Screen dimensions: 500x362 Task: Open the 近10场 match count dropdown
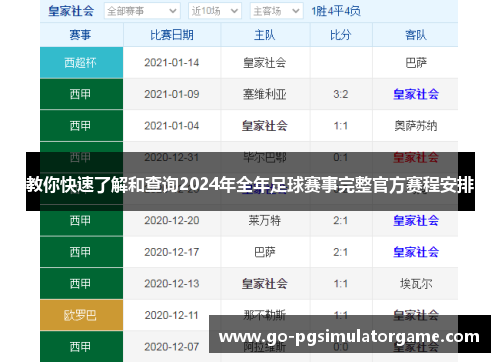pos(215,11)
